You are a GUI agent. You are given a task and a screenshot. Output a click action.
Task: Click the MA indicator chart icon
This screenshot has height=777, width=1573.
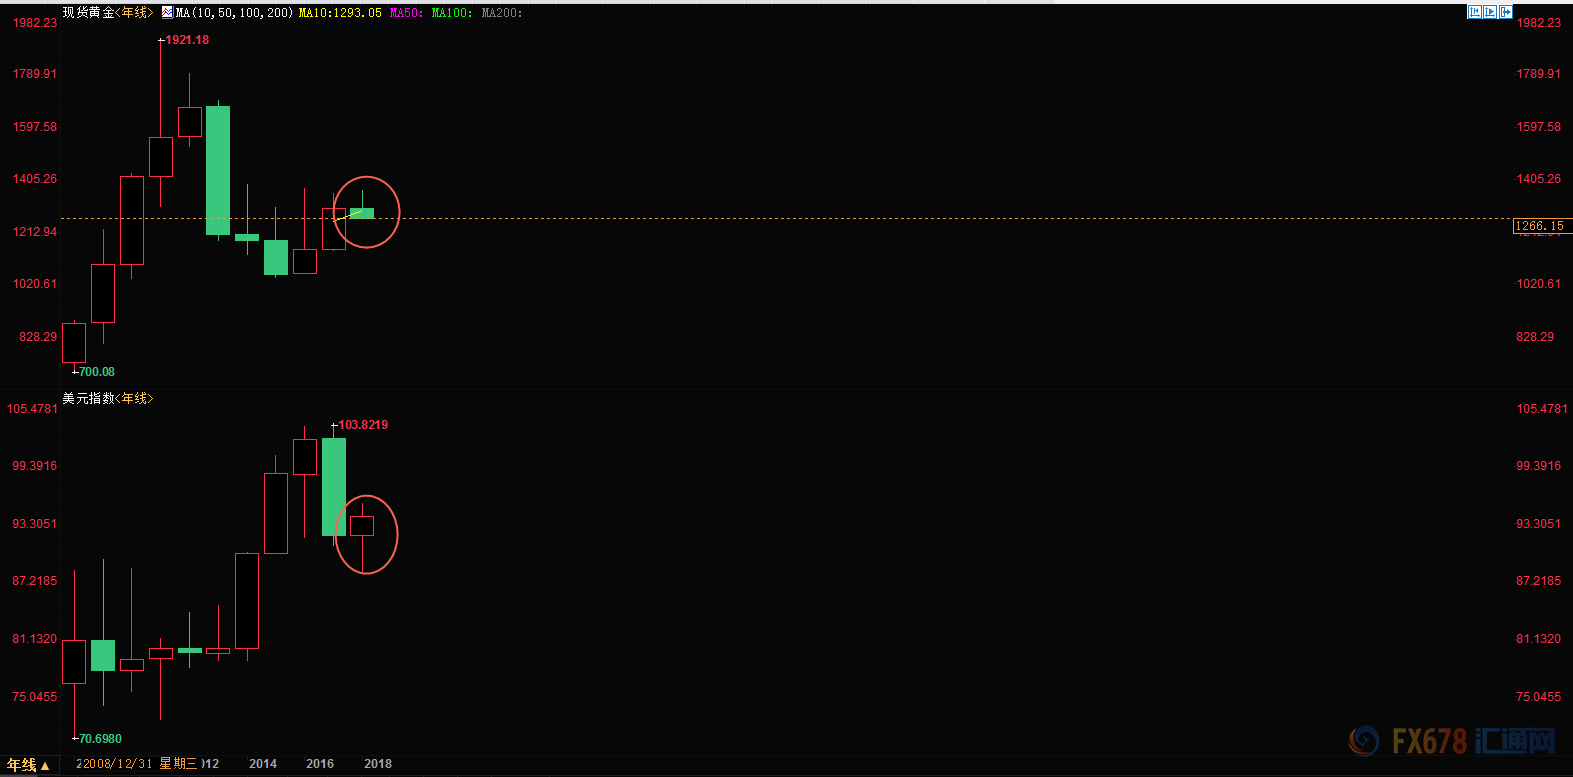click(x=167, y=12)
